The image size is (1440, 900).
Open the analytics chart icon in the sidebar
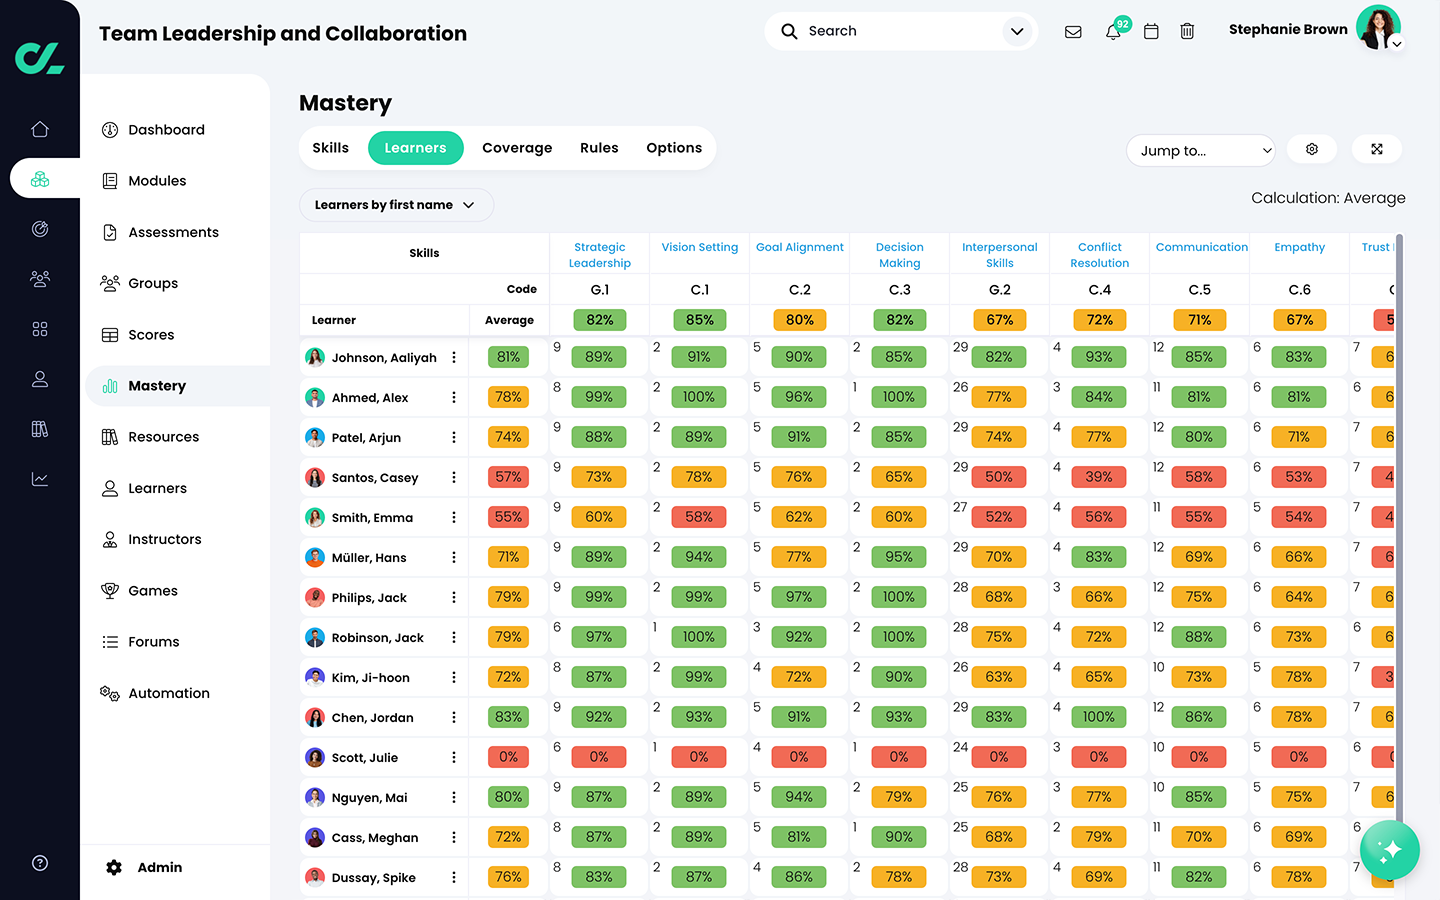pos(40,478)
